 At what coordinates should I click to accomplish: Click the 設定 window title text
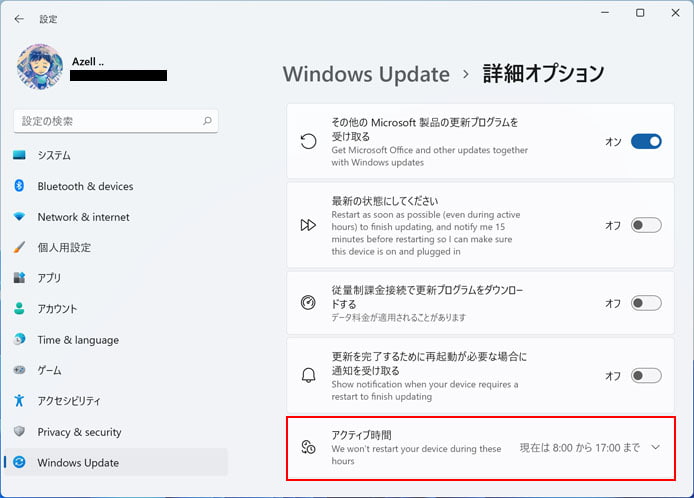click(x=48, y=19)
